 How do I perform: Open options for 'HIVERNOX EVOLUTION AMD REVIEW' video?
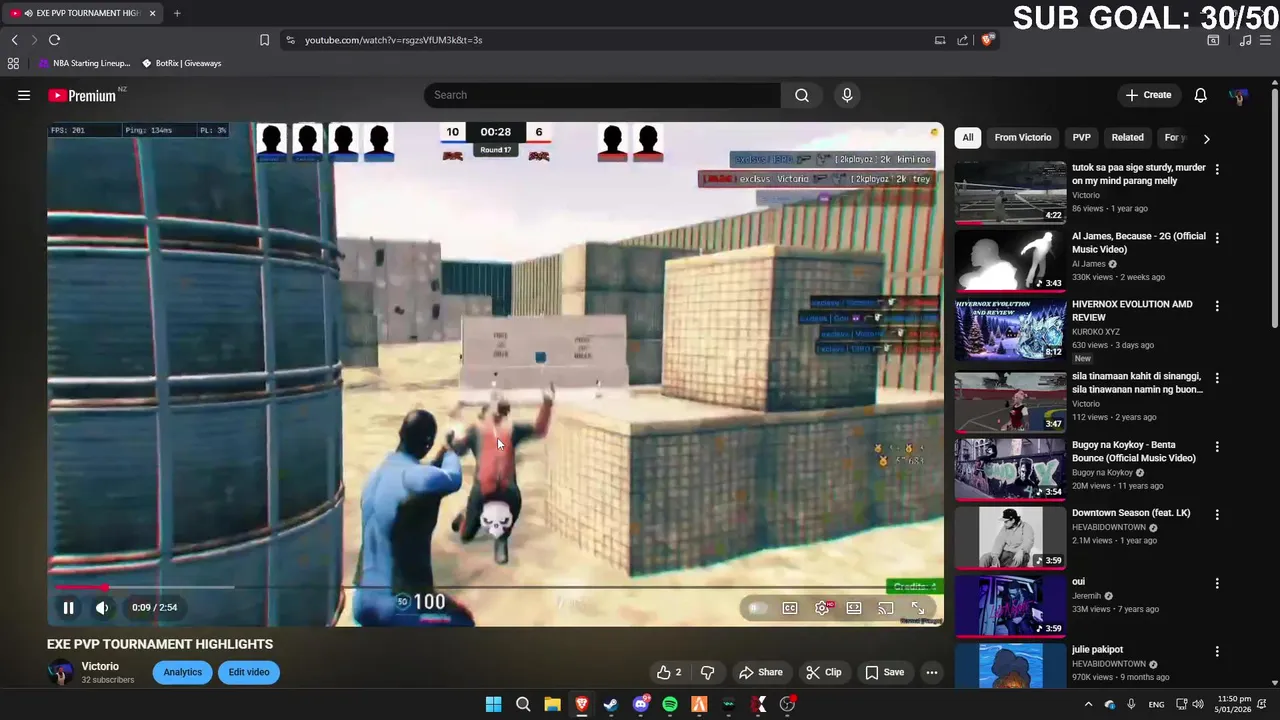click(1217, 306)
